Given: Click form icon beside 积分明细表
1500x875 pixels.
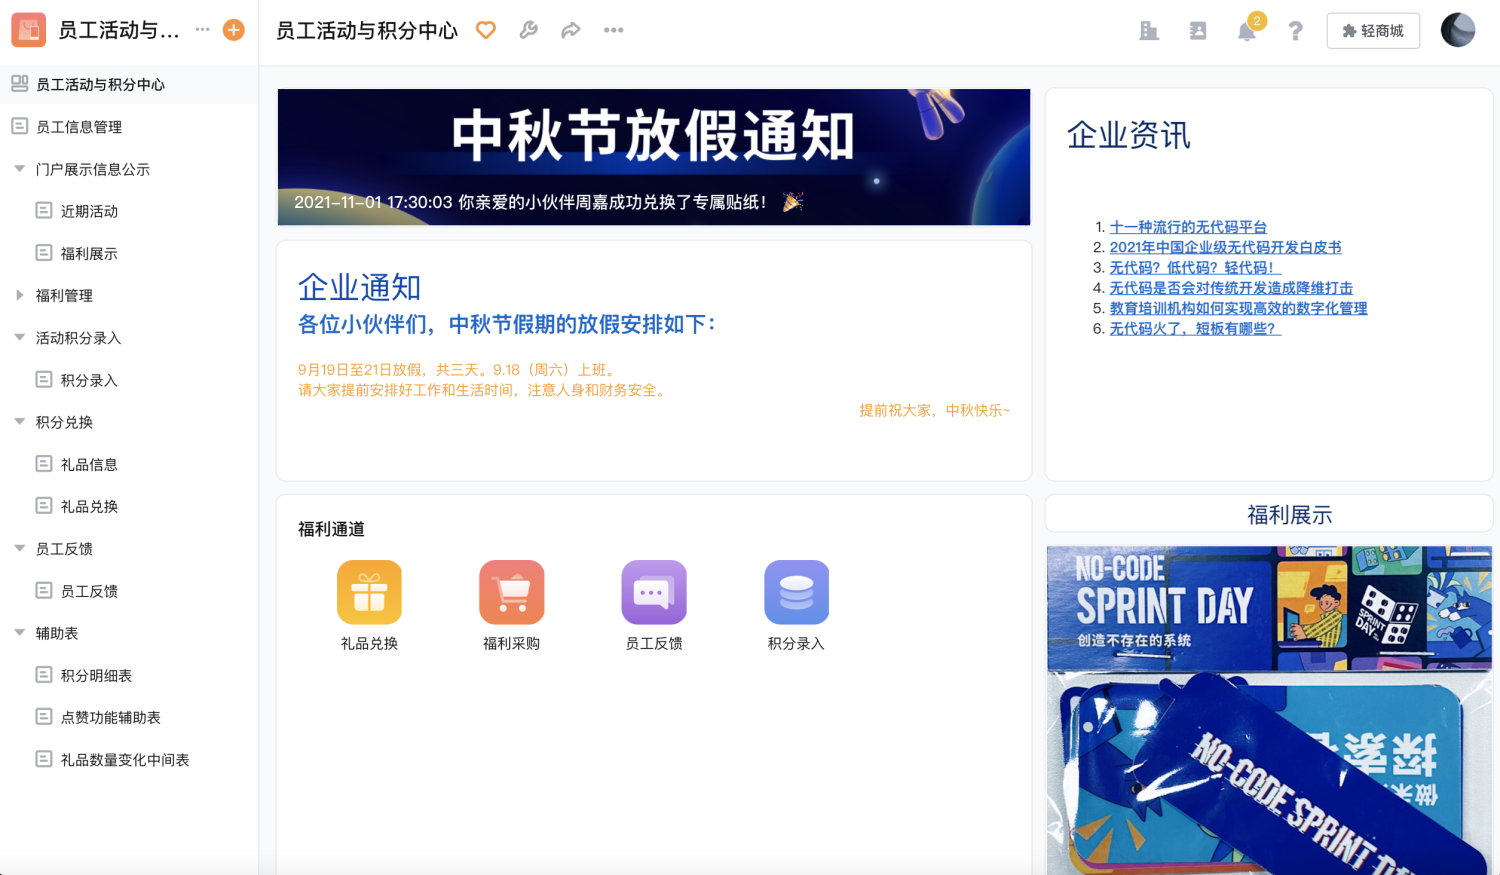Looking at the screenshot, I should tap(44, 674).
